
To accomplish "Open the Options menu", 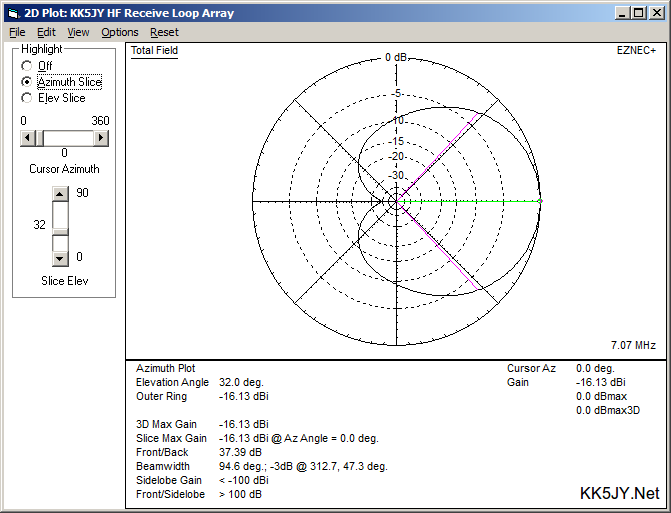I will coord(119,33).
